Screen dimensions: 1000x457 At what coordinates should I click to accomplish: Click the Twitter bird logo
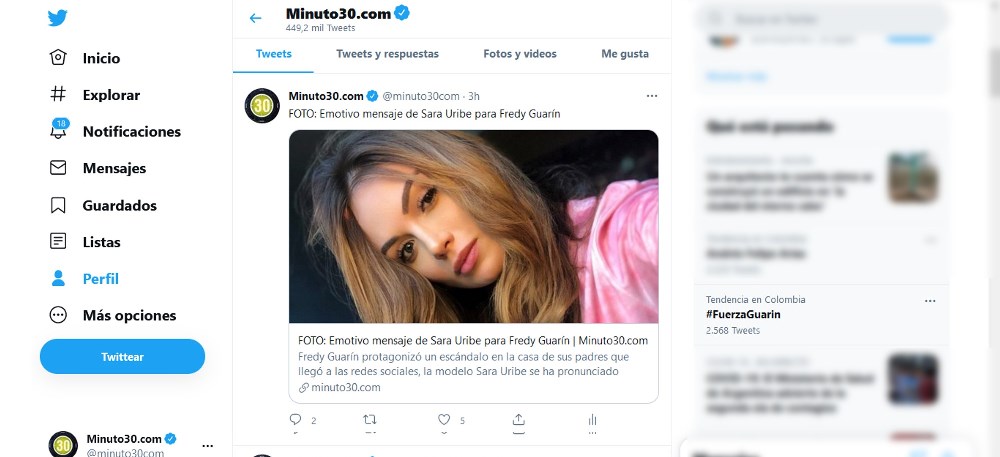(x=57, y=18)
